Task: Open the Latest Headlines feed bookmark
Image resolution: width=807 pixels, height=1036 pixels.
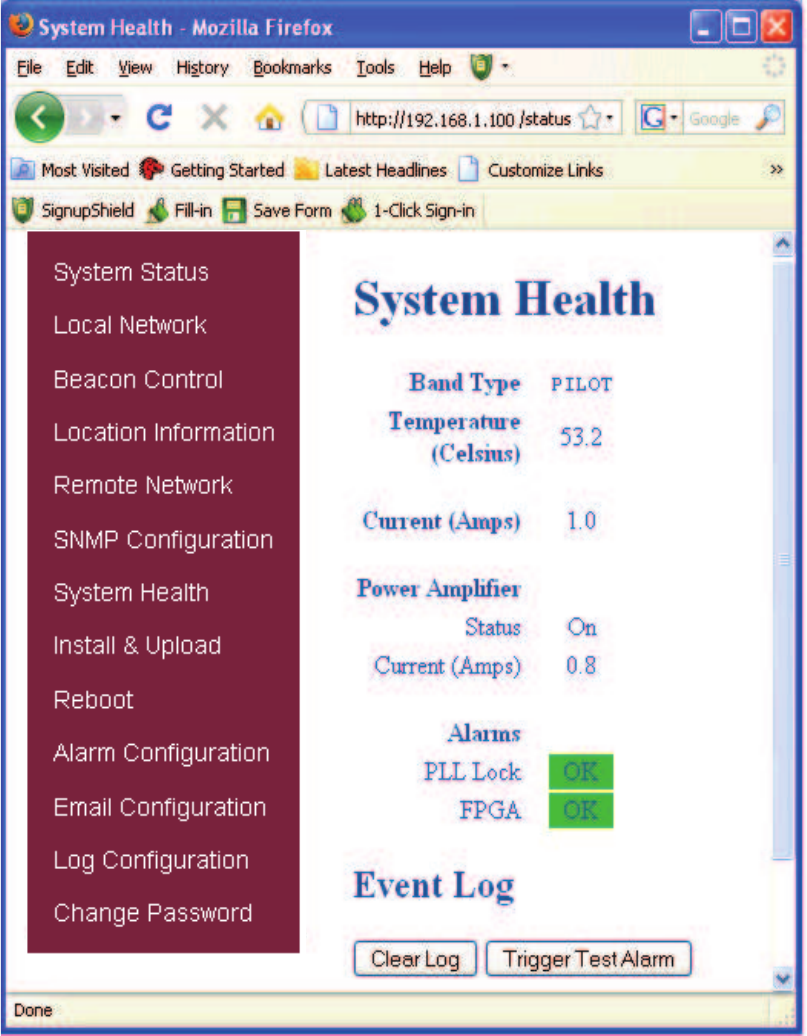Action: (x=370, y=170)
